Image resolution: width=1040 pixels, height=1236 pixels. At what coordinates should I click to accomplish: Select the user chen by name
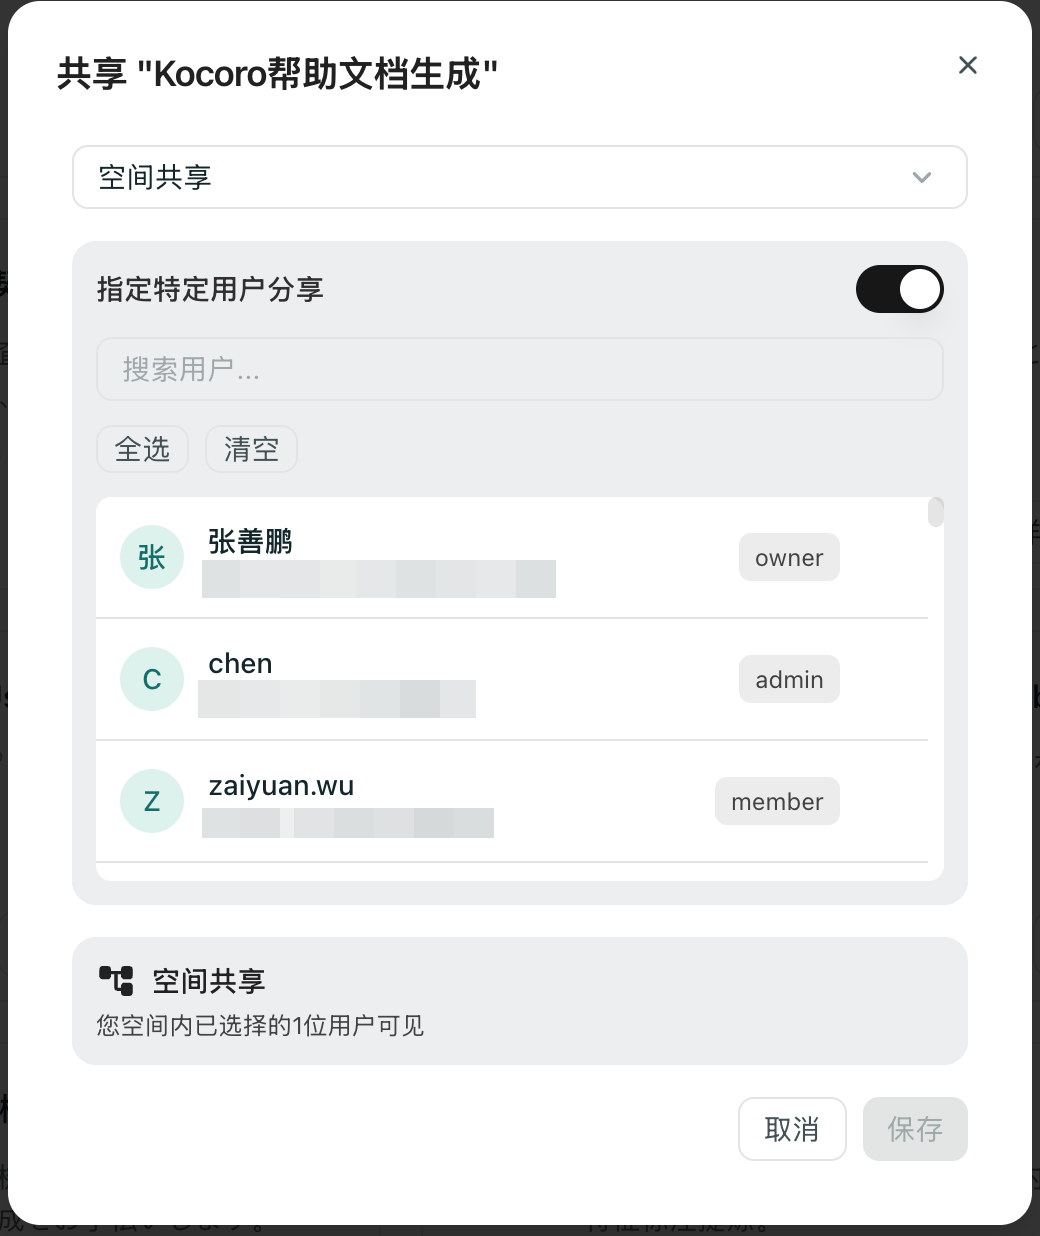240,664
